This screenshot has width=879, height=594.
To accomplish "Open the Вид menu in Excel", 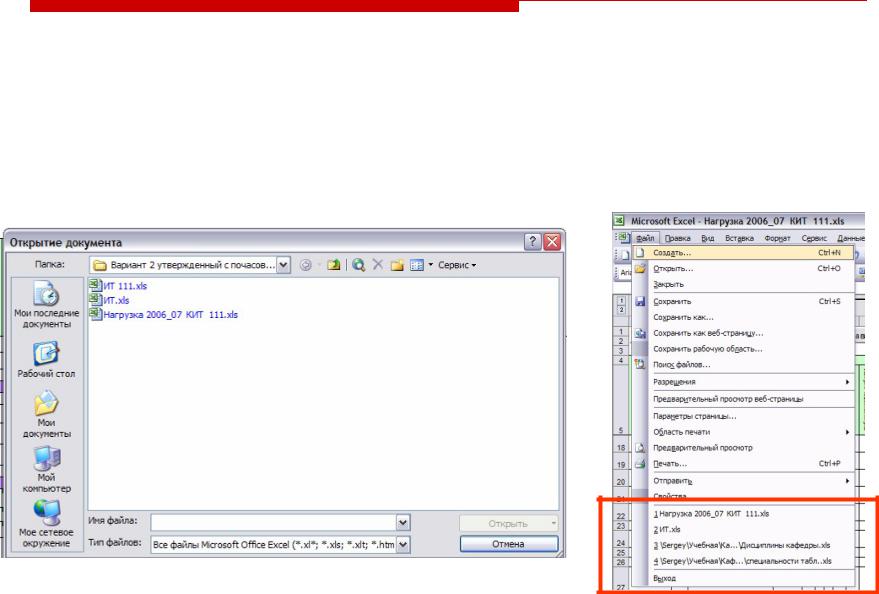I will (708, 238).
